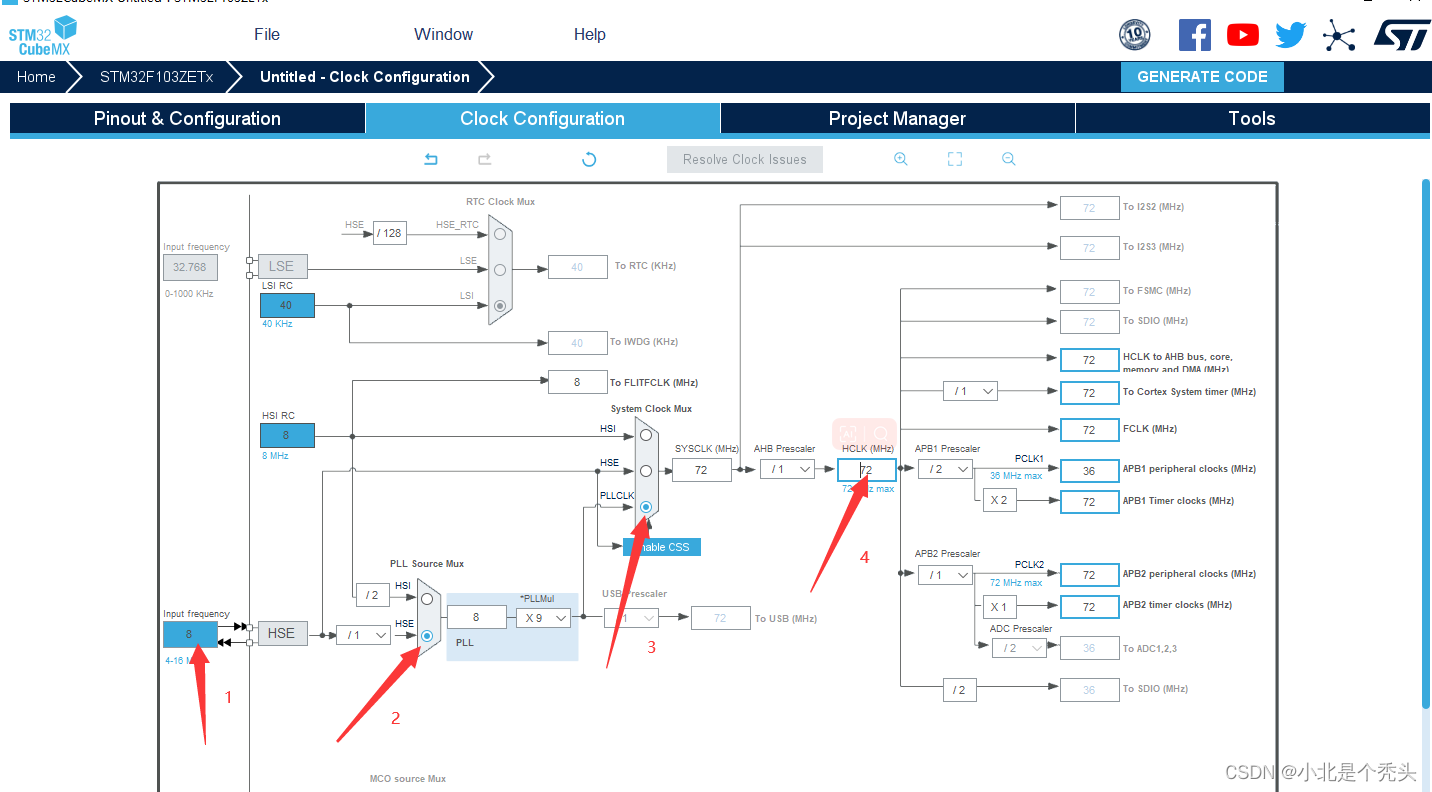1432x792 pixels.
Task: Open the File menu
Action: pyautogui.click(x=267, y=34)
